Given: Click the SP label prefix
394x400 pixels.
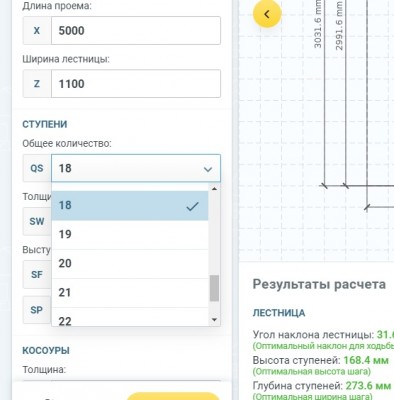Looking at the screenshot, I should pos(37,310).
